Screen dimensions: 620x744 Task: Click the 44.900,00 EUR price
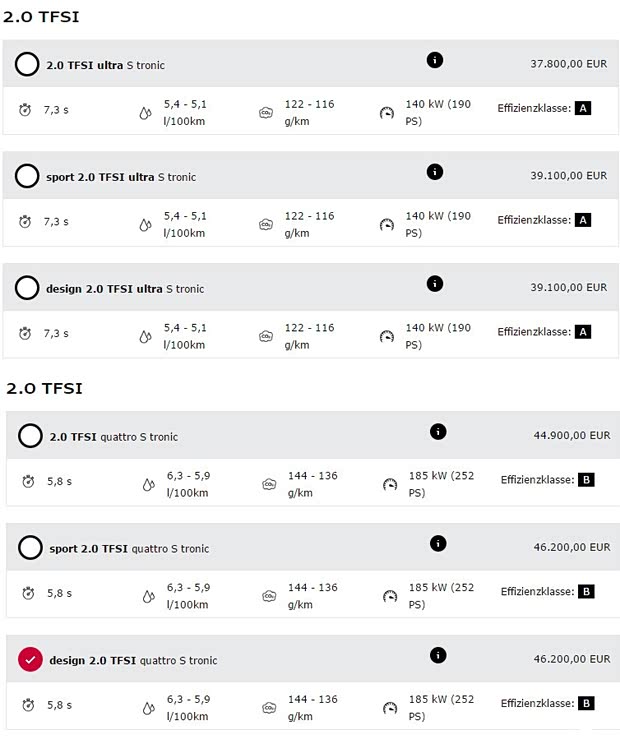pyautogui.click(x=572, y=436)
